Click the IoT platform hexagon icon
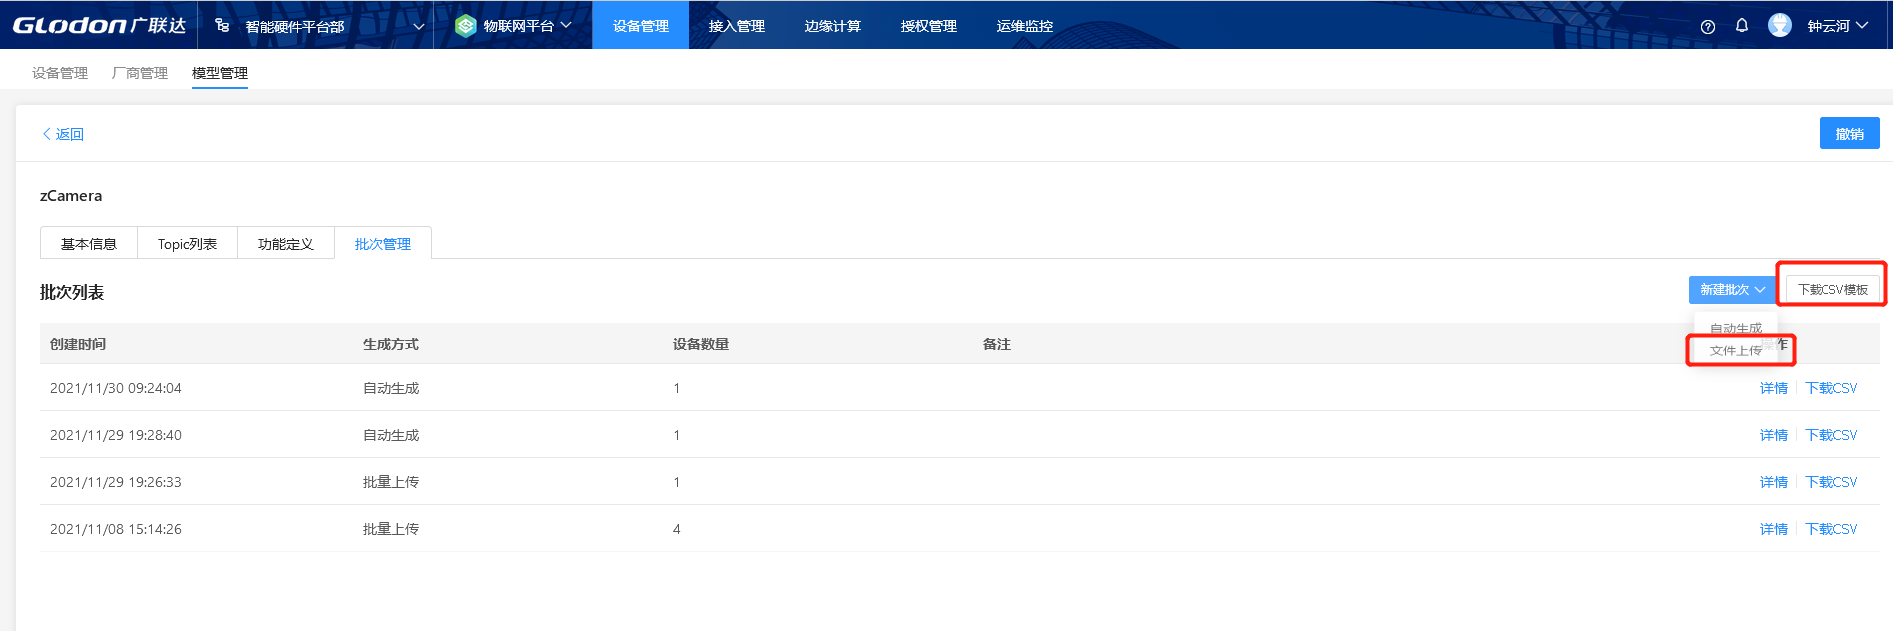This screenshot has height=631, width=1893. pyautogui.click(x=465, y=25)
